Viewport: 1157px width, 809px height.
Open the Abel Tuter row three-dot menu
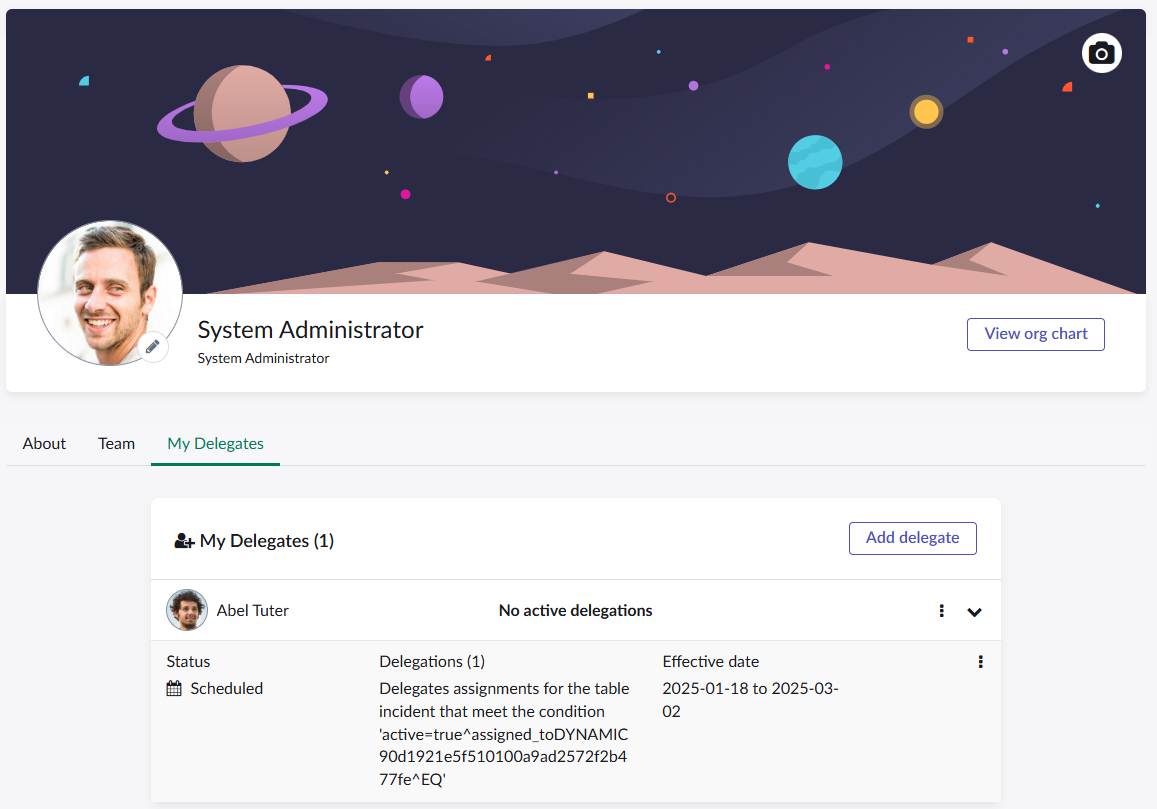point(941,611)
